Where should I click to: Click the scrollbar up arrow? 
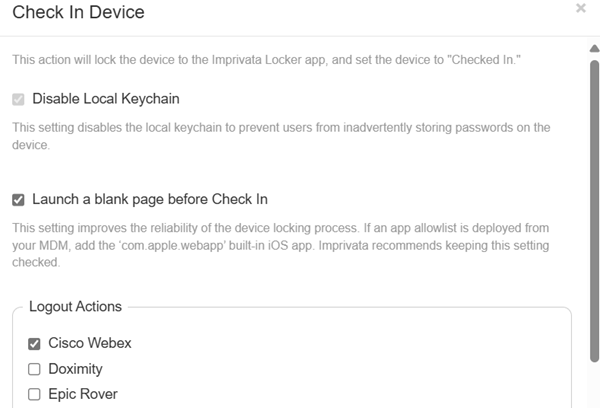click(x=593, y=47)
